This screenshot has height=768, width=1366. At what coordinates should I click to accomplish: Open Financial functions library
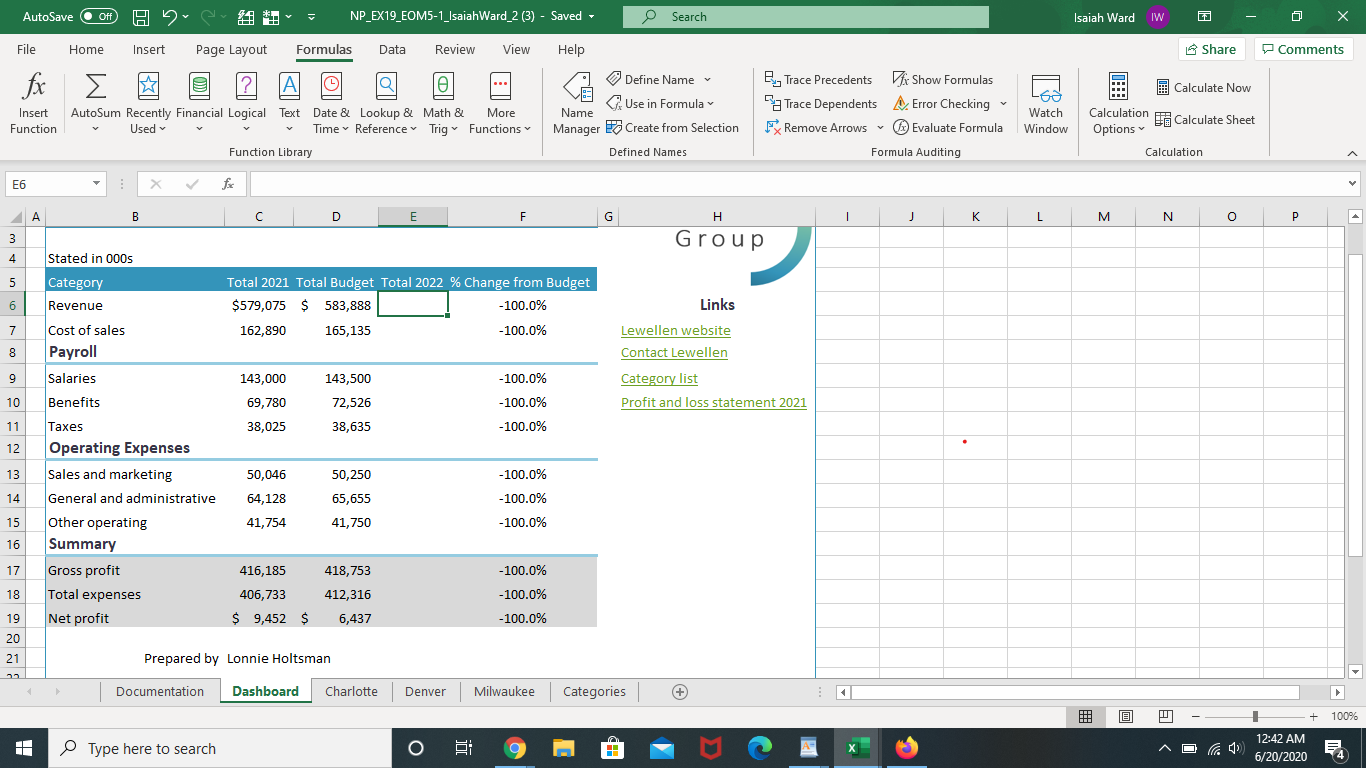pos(199,103)
